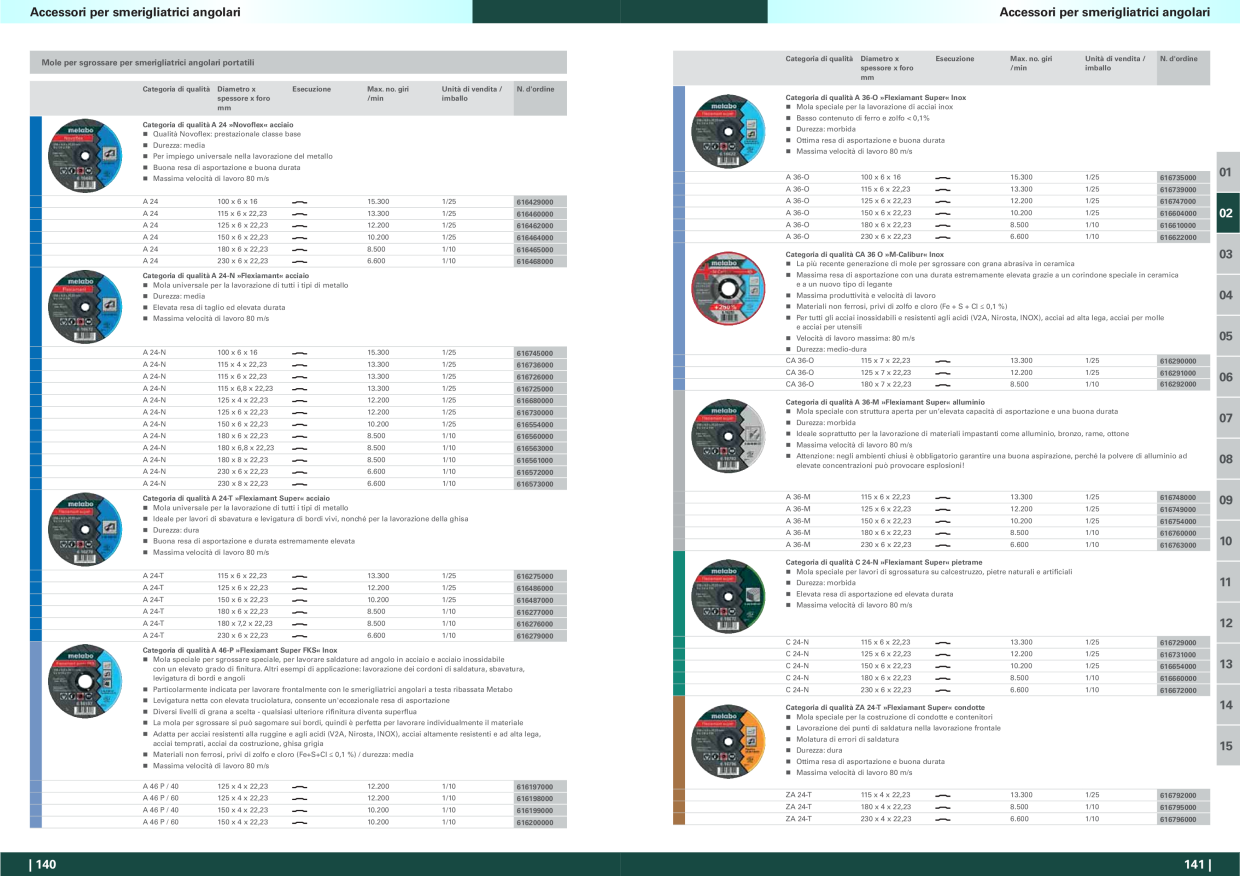1240x876 pixels.
Task: Click the right Max. no. giri column header
Action: (x=1031, y=63)
